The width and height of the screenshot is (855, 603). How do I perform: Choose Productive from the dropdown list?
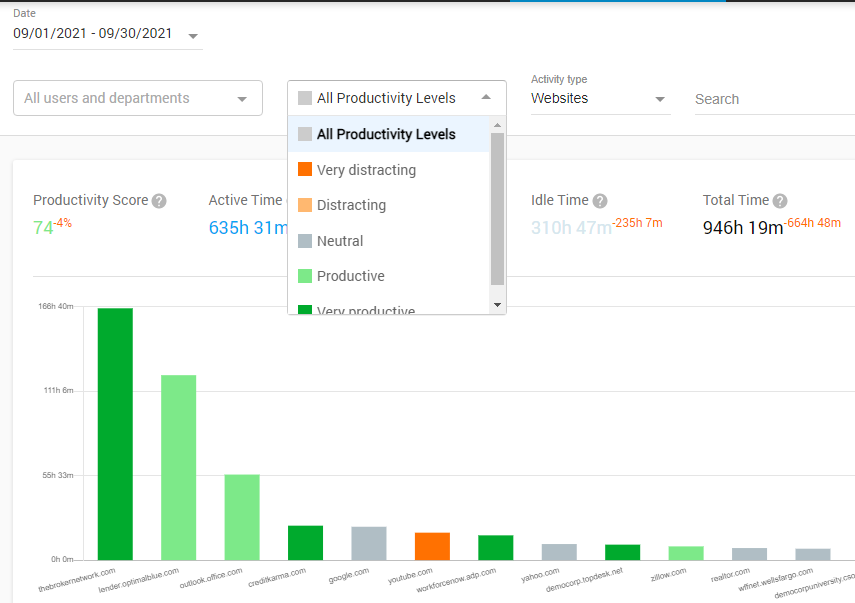pos(350,276)
